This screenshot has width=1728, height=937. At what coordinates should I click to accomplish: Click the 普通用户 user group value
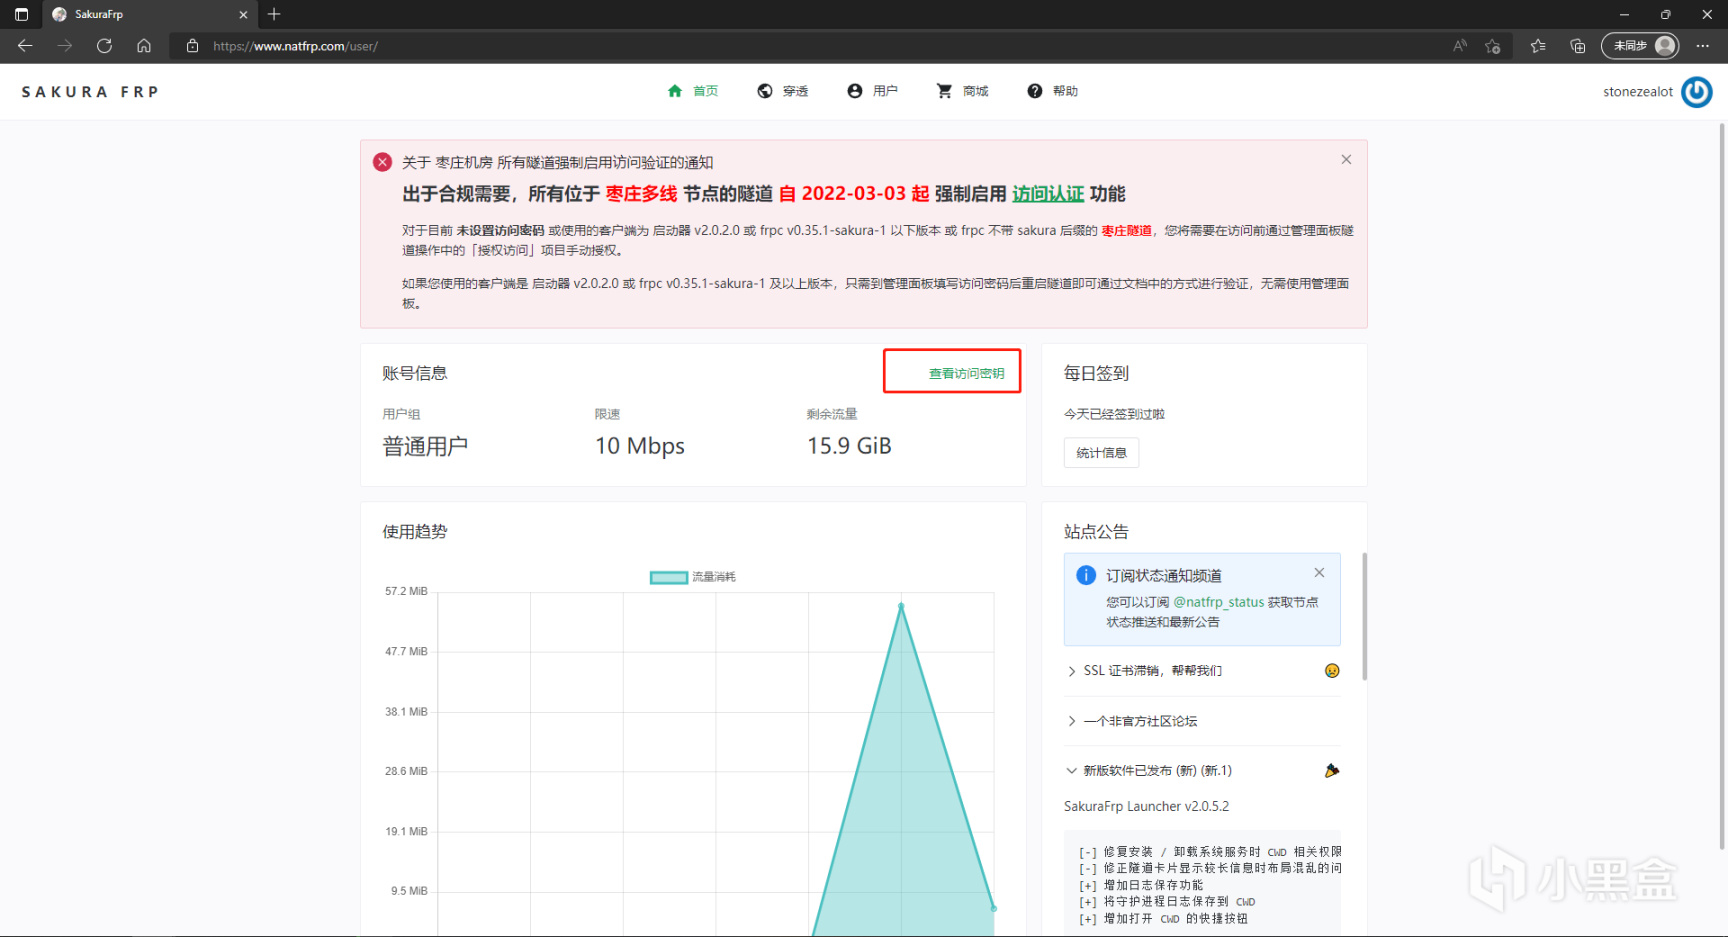[x=425, y=446]
